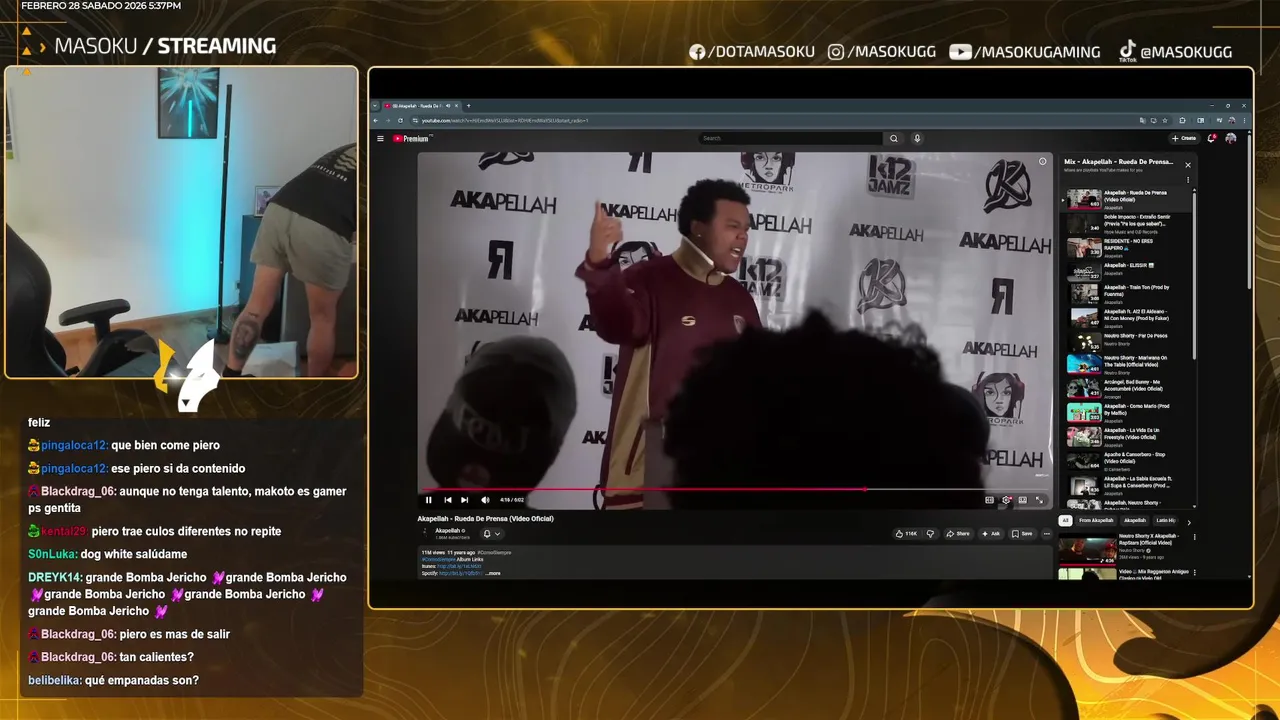This screenshot has width=1280, height=720.
Task: Skip to next video in the player
Action: pyautogui.click(x=464, y=500)
